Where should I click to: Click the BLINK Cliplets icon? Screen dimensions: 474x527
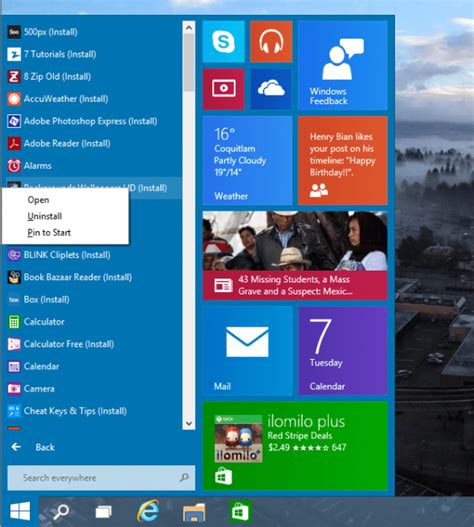click(x=14, y=255)
